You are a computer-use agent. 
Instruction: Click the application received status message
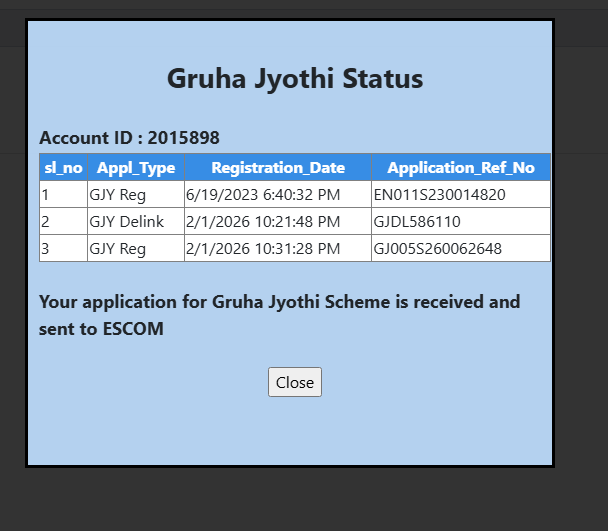279,315
